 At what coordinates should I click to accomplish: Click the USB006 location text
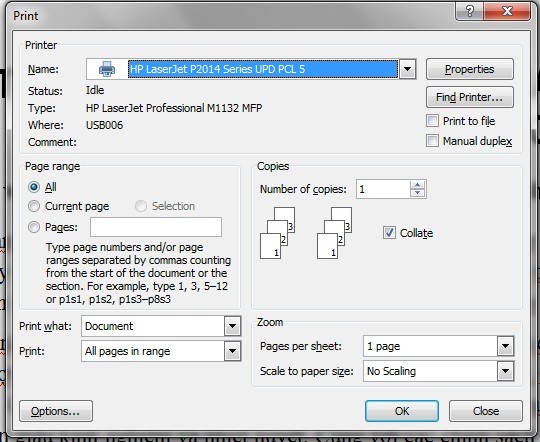tap(104, 125)
